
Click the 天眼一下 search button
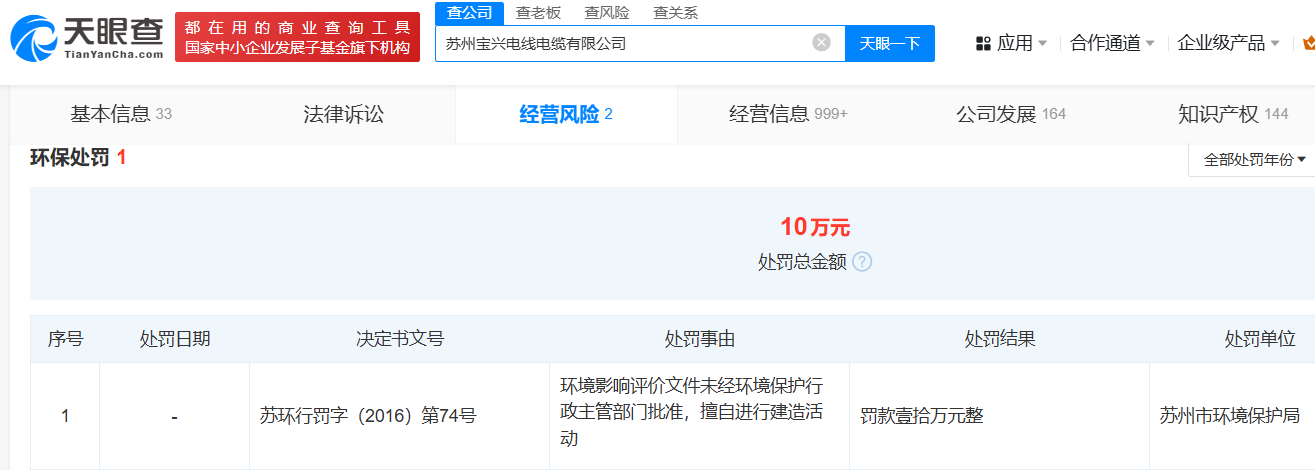click(x=890, y=43)
